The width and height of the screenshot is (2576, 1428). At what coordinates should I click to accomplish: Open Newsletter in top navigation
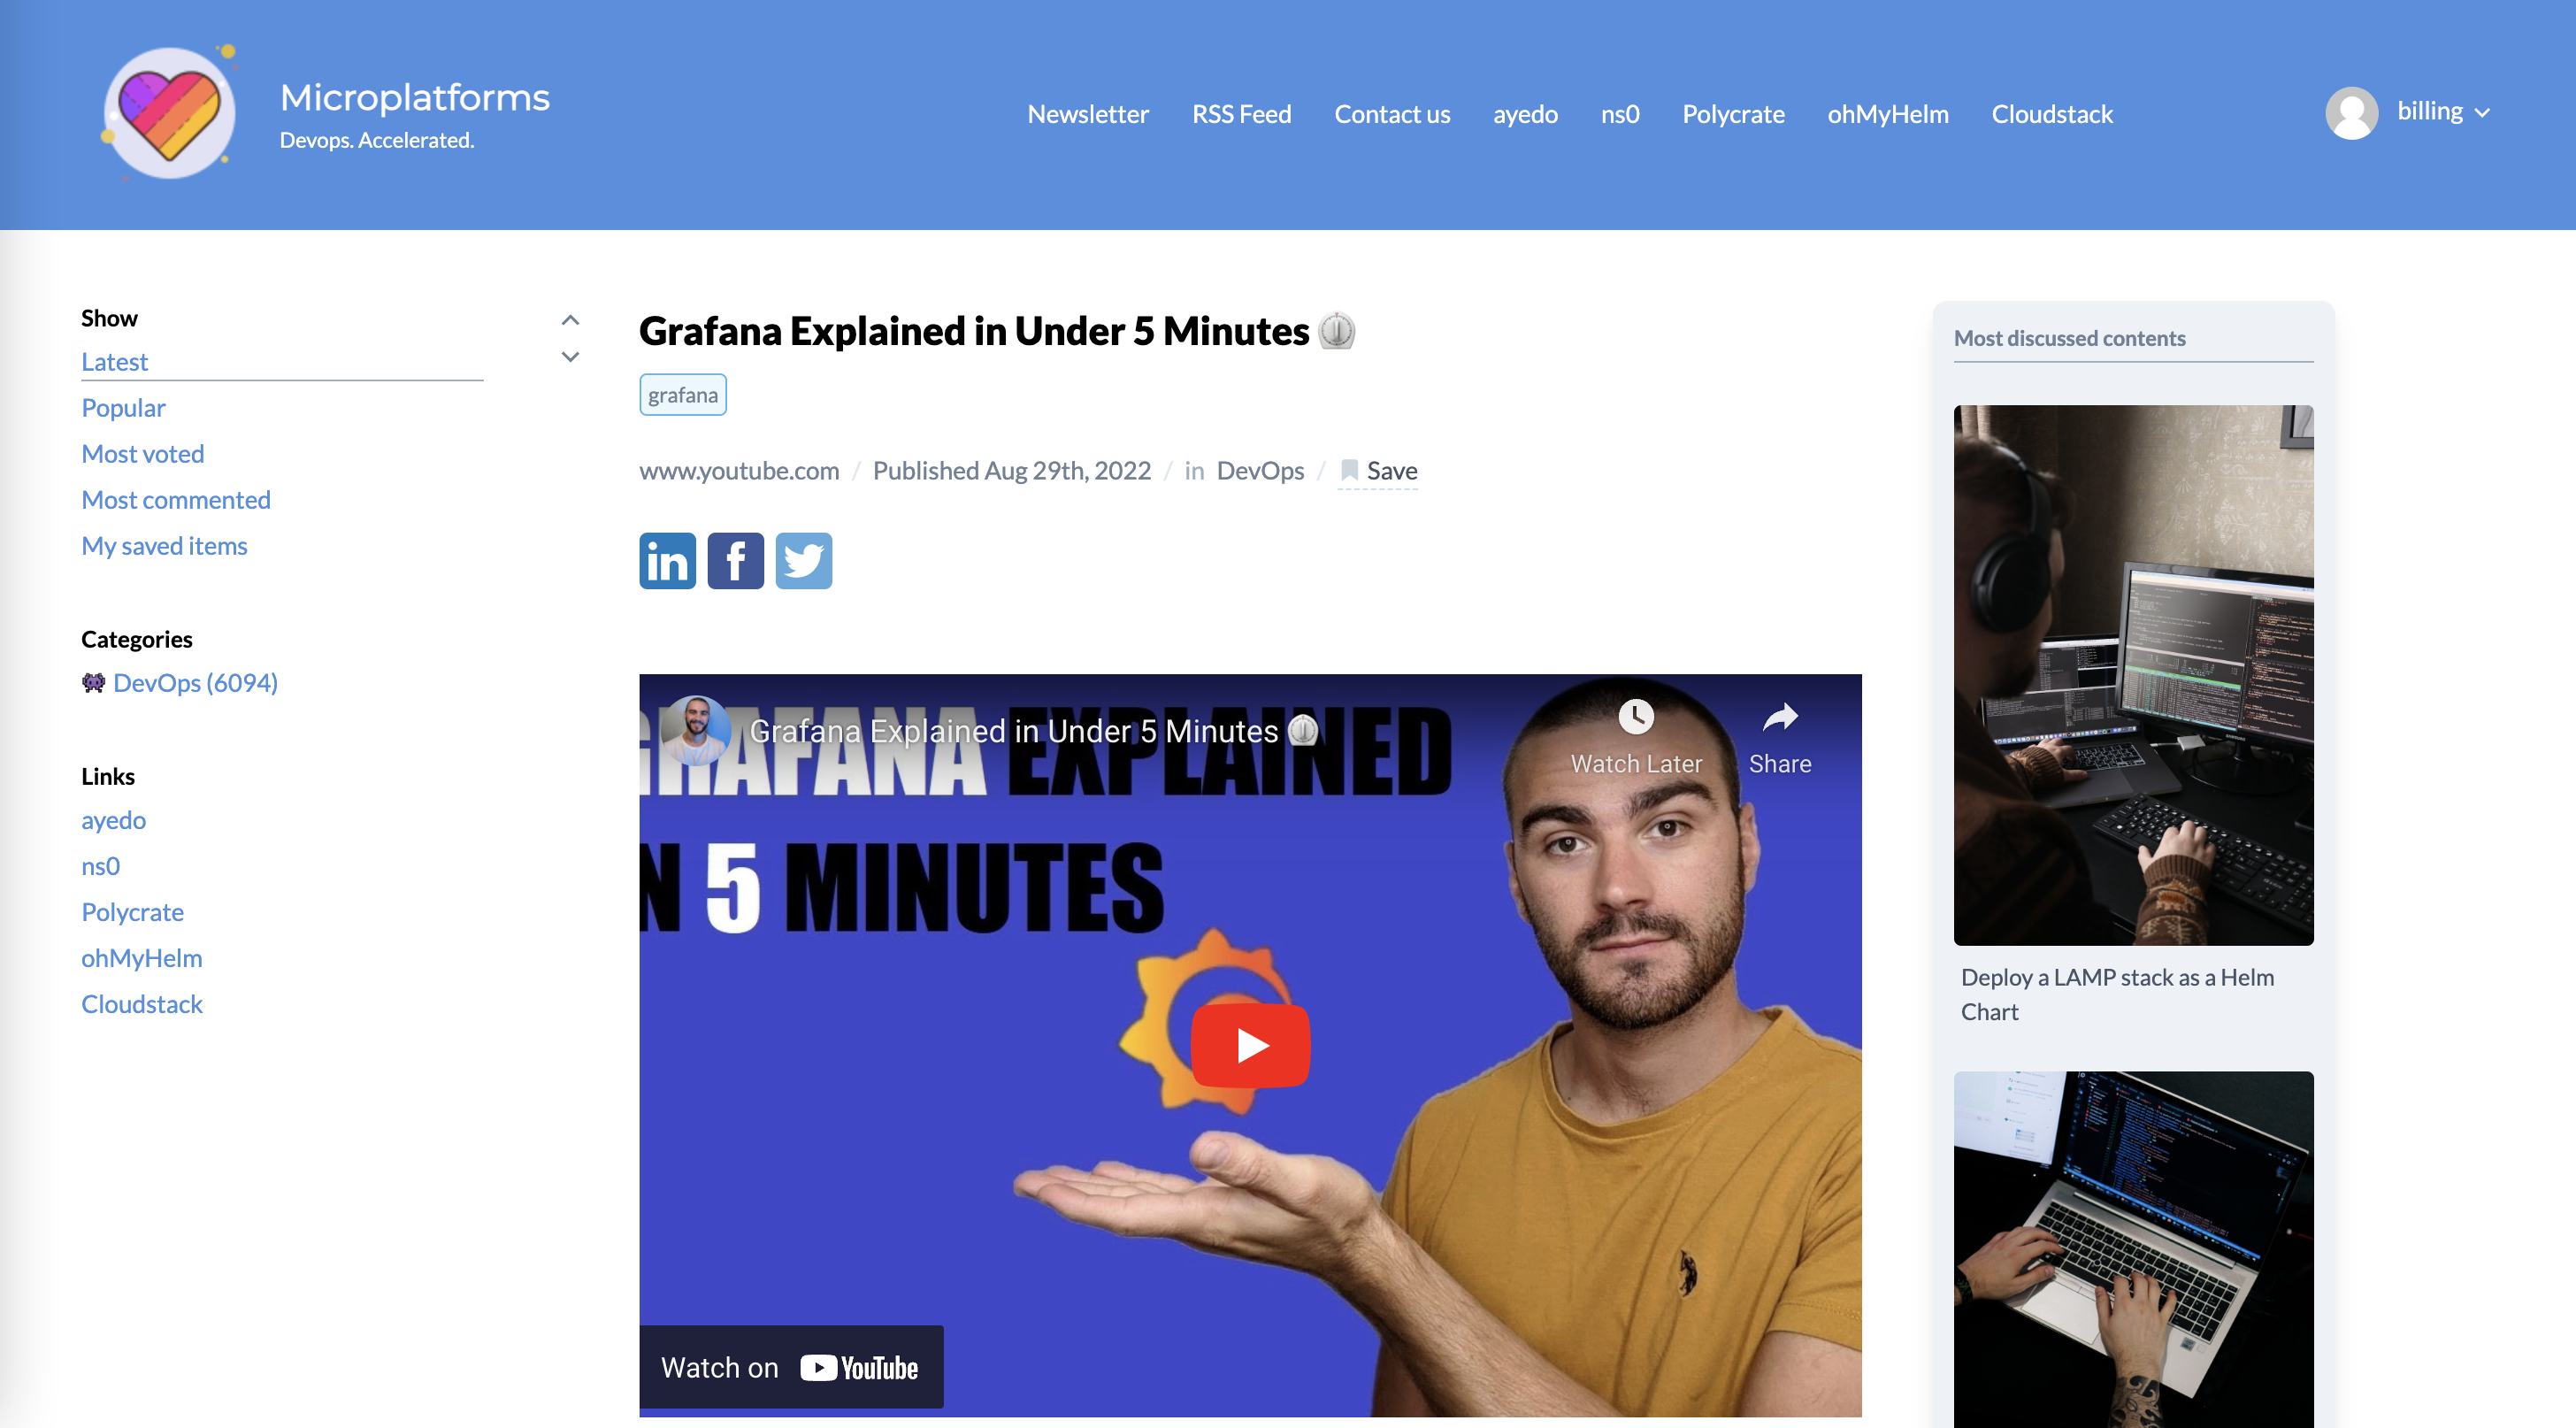[1088, 114]
